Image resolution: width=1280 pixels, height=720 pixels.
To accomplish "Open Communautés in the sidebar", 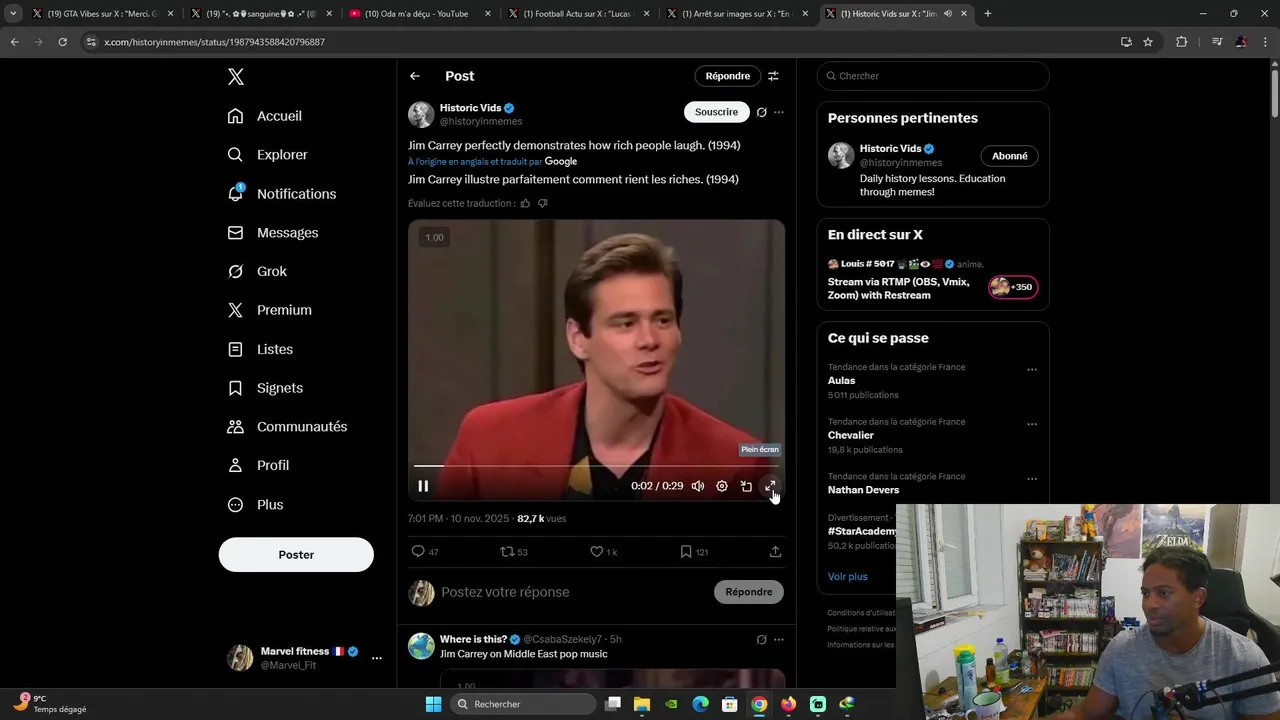I will pyautogui.click(x=287, y=427).
